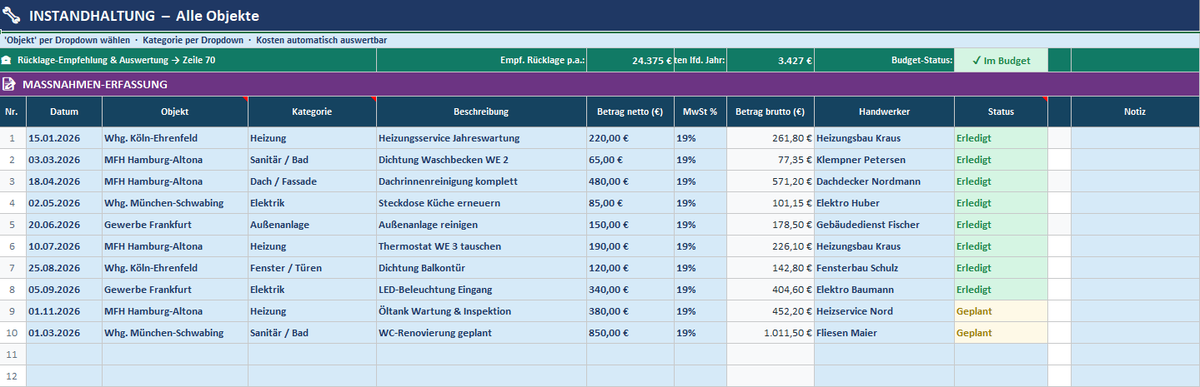This screenshot has width=1200, height=387.
Task: Select the Objekt column header
Action: pos(174,112)
